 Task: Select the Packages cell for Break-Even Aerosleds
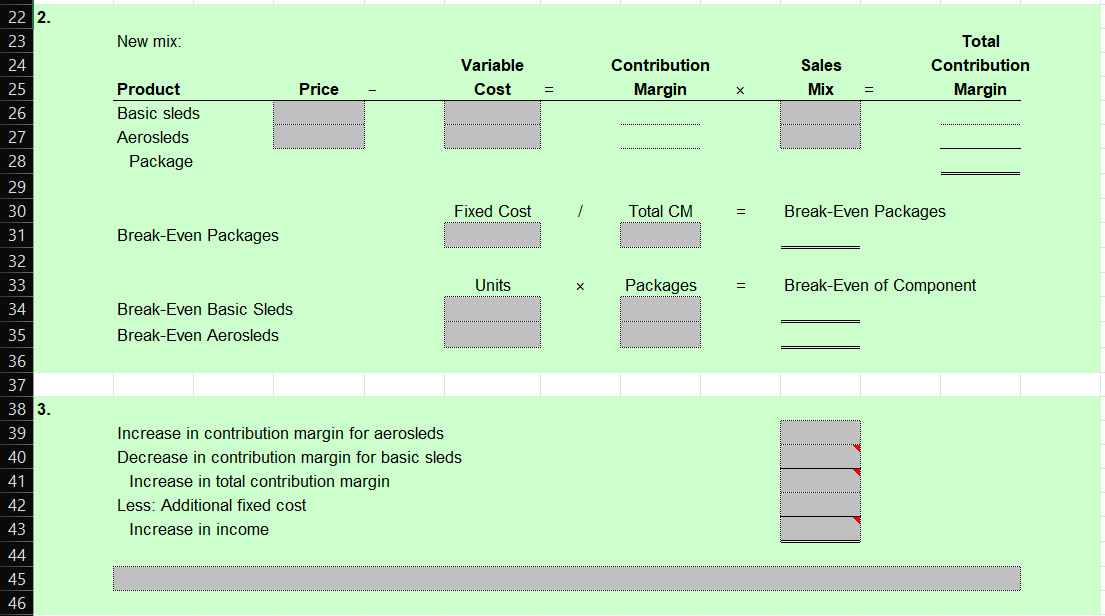click(x=660, y=335)
